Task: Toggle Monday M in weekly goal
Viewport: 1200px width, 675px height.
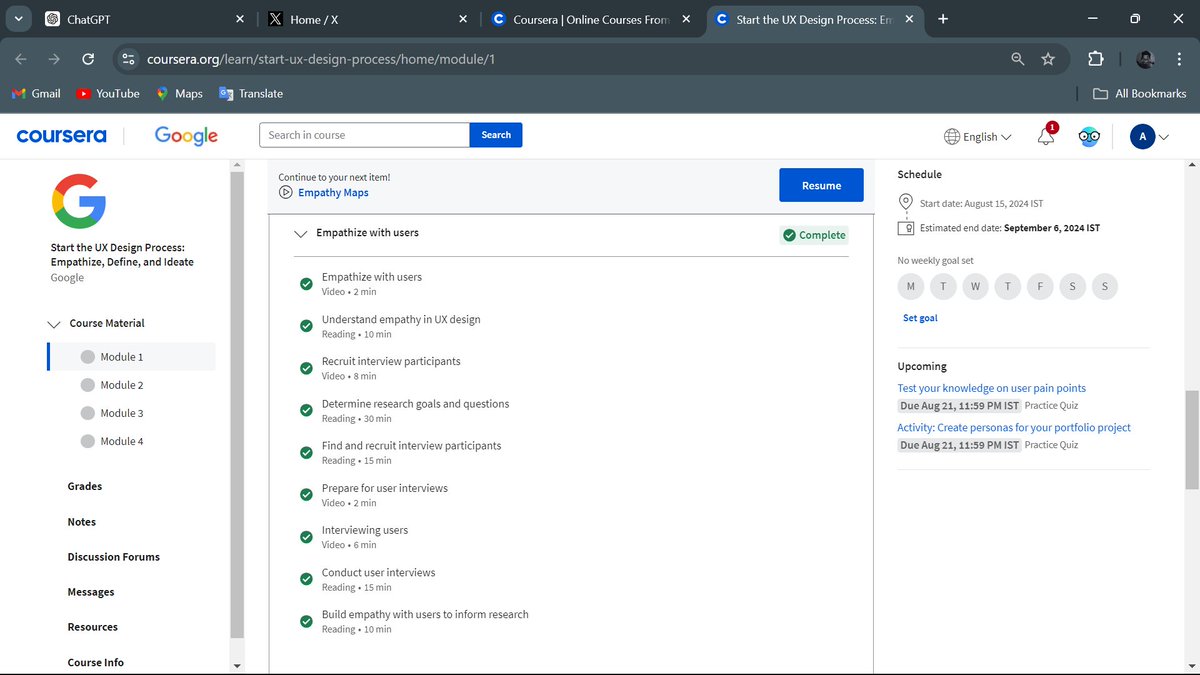Action: 911,287
